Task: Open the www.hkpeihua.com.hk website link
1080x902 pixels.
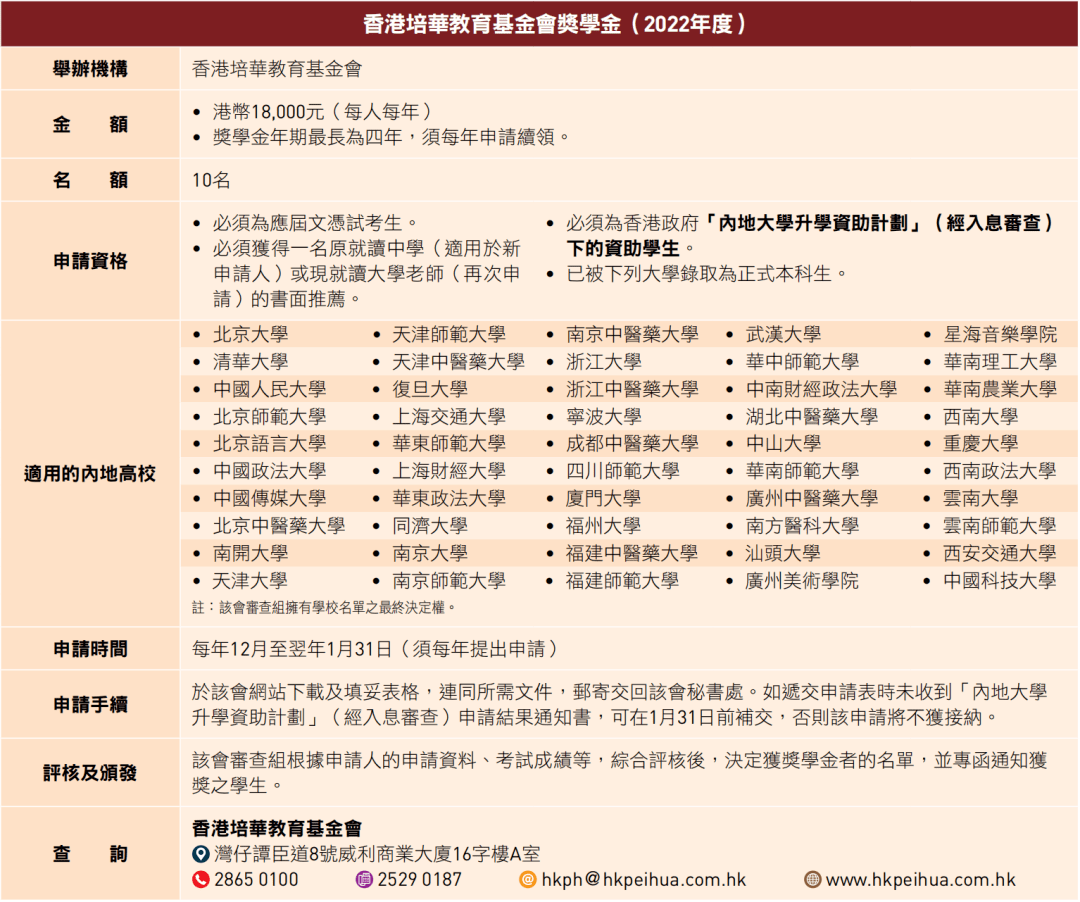Action: click(921, 879)
